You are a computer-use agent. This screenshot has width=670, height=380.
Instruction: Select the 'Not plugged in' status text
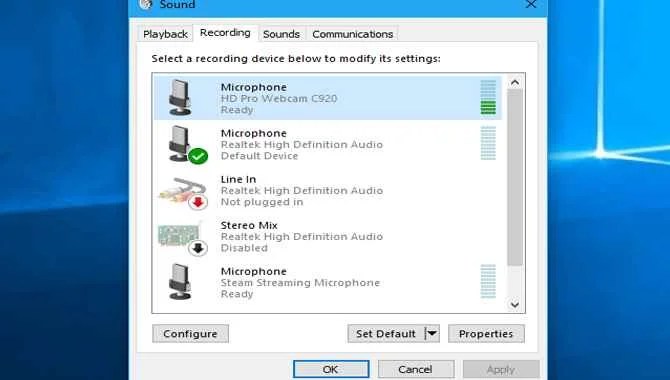pos(262,202)
